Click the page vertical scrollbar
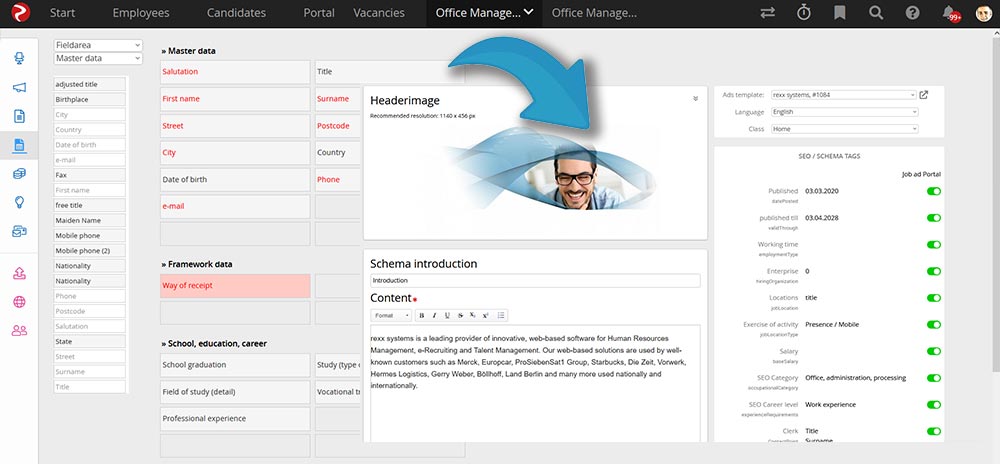1000x464 pixels. (996, 204)
